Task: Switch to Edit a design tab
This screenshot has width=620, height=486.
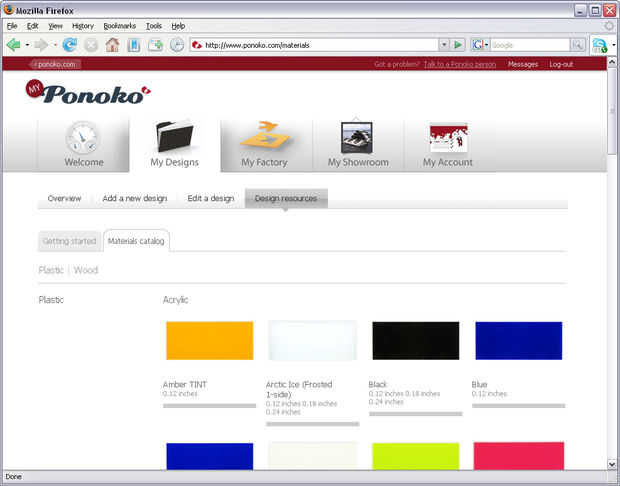Action: pos(211,198)
